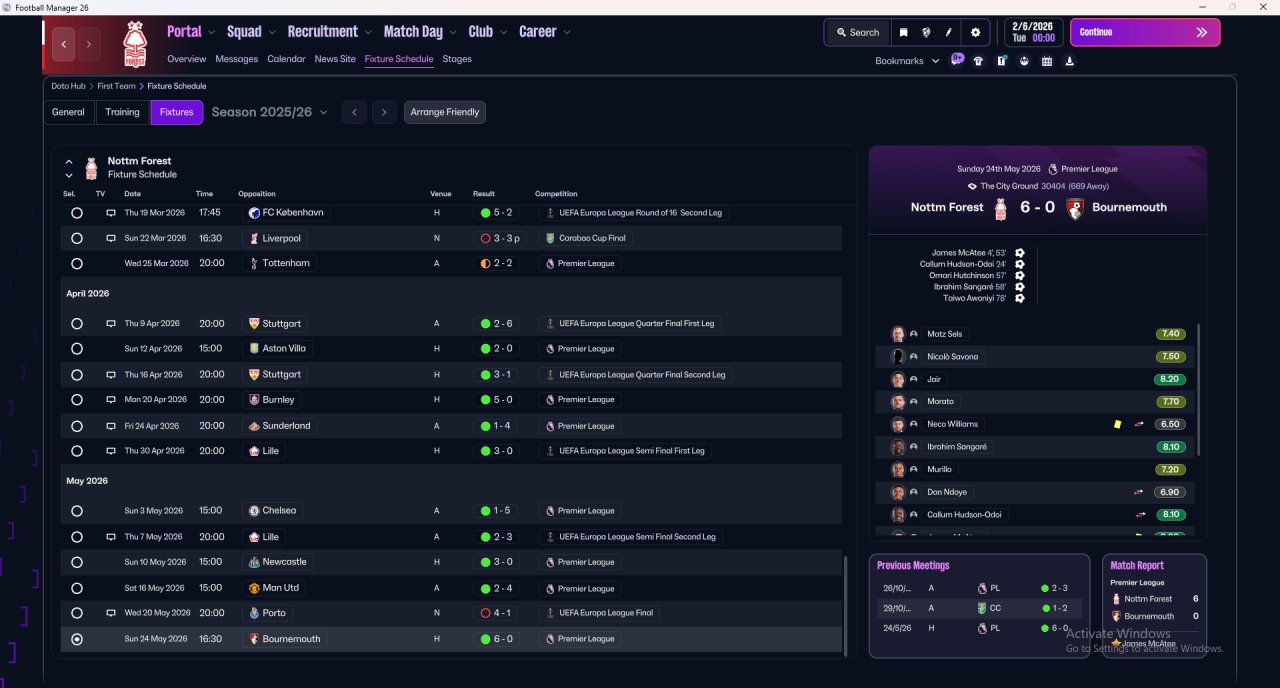Select the Chelsea fixture radio button

coord(77,511)
